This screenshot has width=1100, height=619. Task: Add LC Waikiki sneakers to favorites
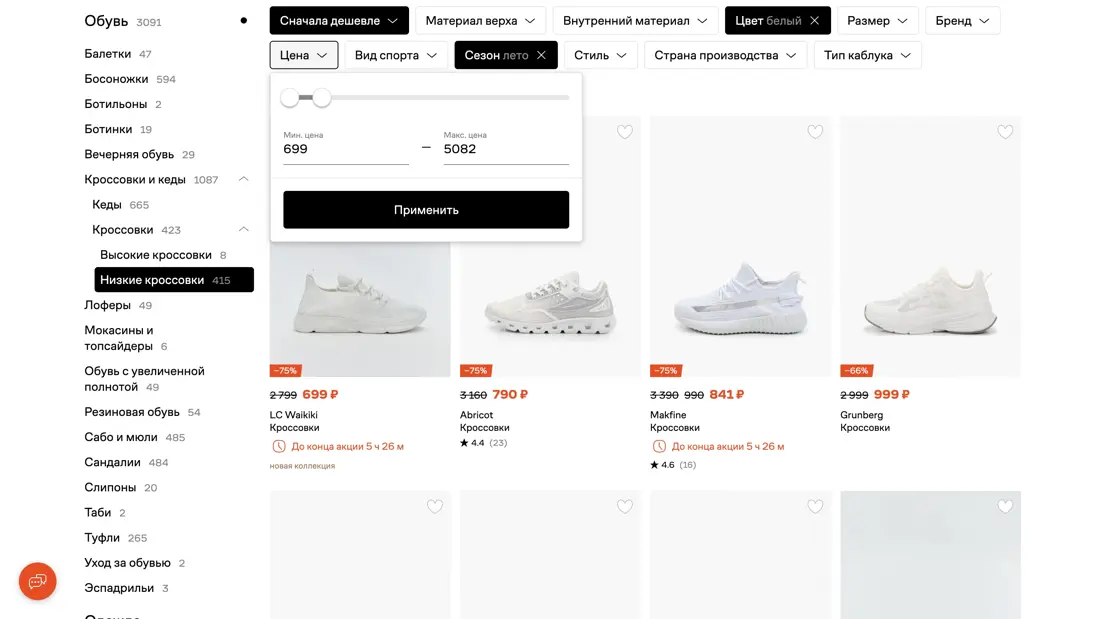(x=435, y=132)
